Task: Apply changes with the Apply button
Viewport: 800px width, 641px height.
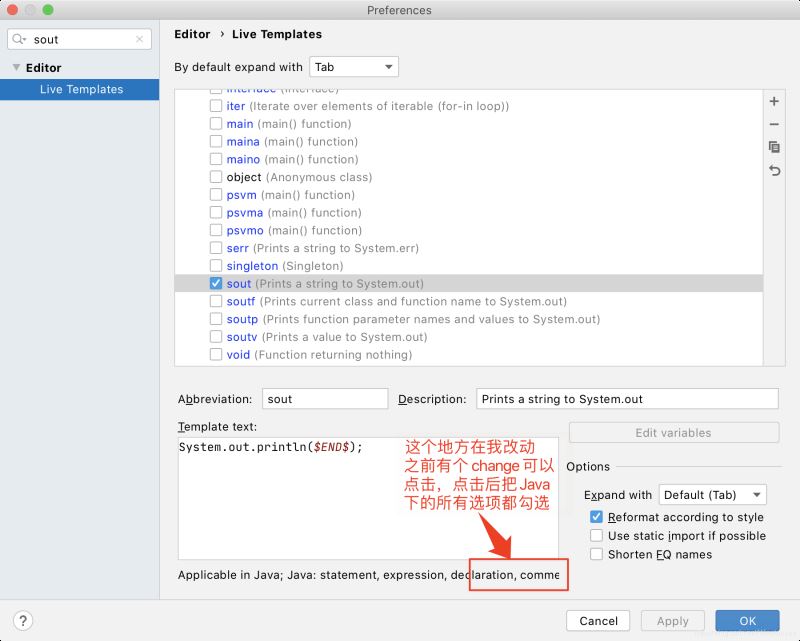Action: [x=672, y=620]
